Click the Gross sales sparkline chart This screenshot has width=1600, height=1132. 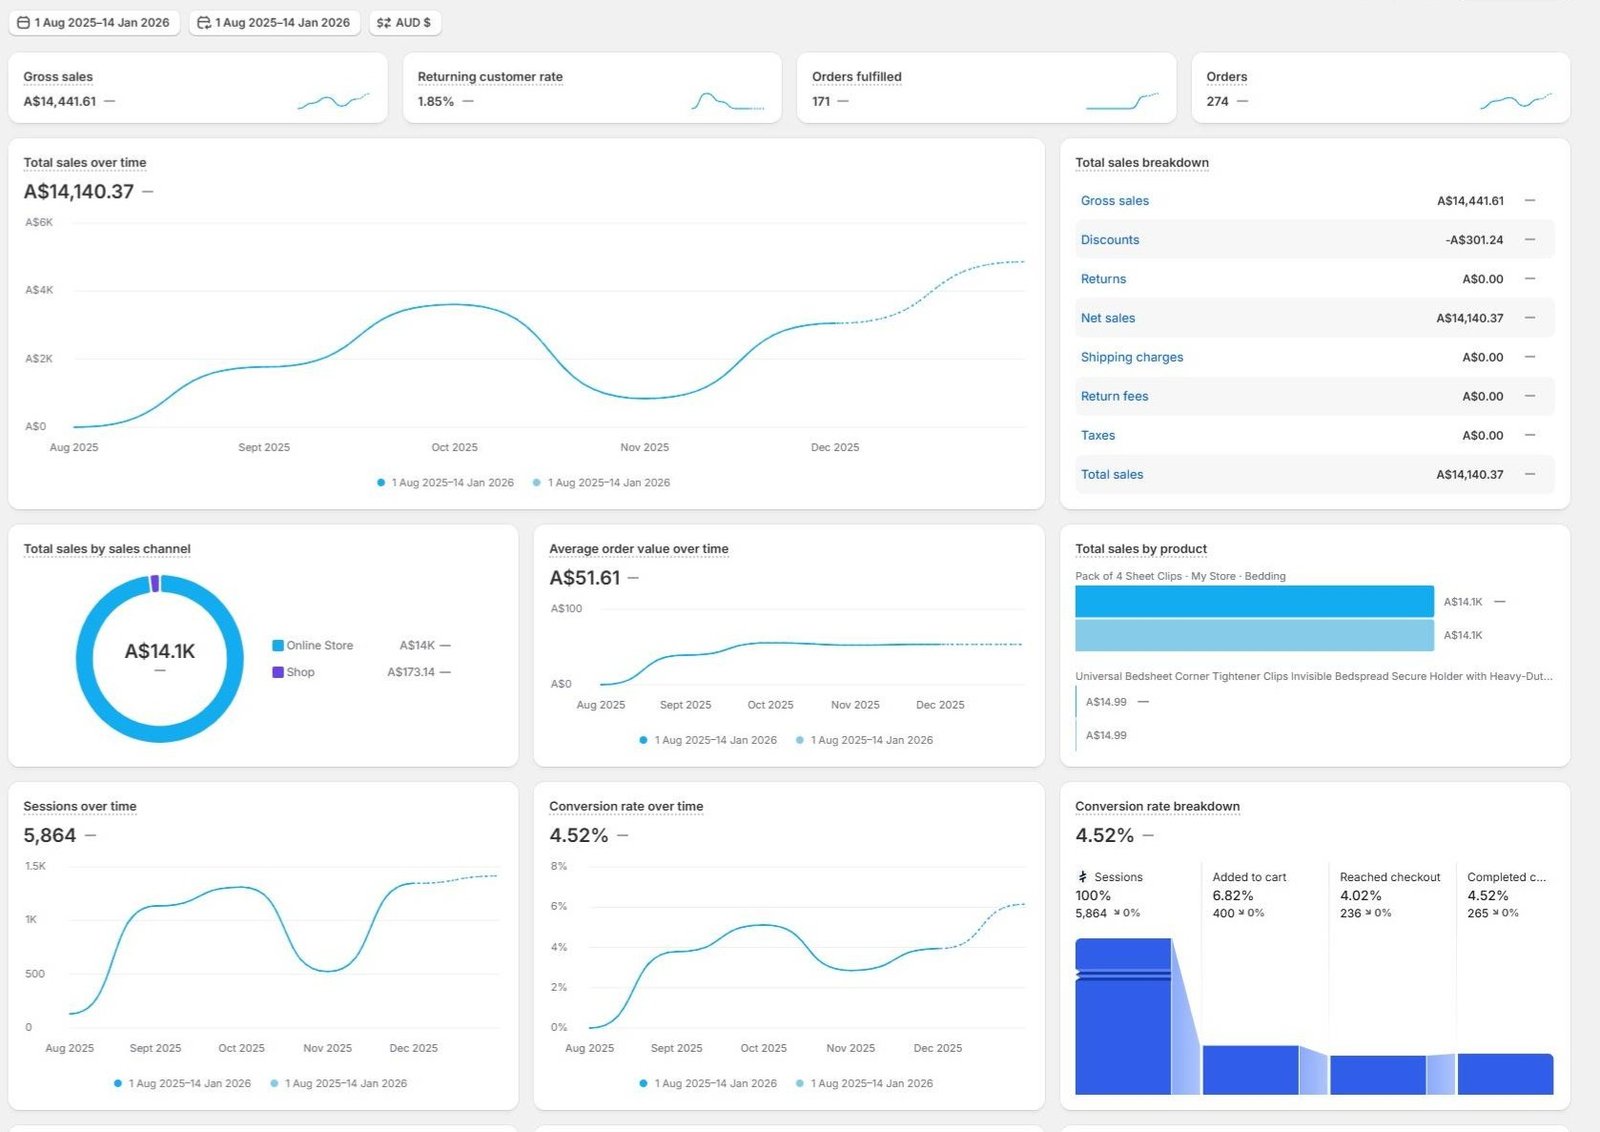tap(333, 101)
